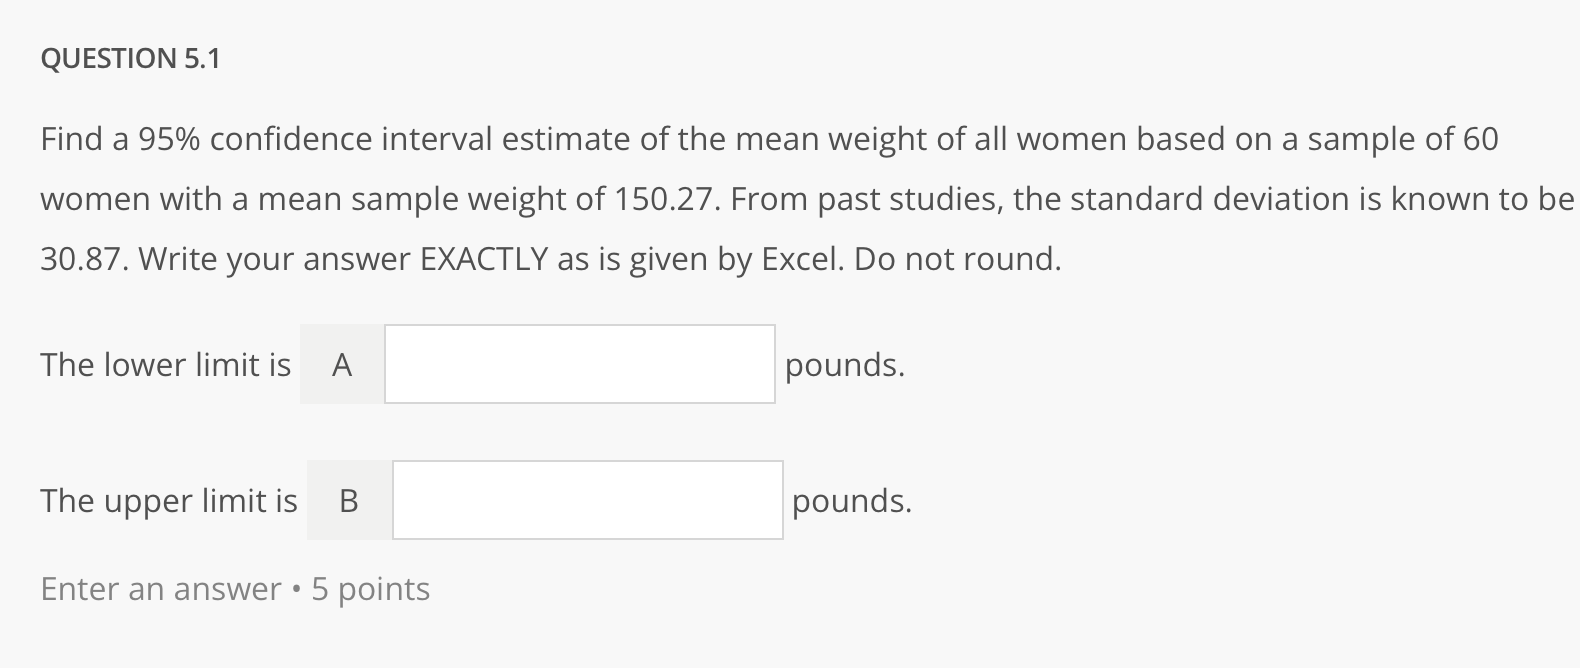1580x668 pixels.
Task: Click the word pounds after lower limit box
Action: pos(843,366)
